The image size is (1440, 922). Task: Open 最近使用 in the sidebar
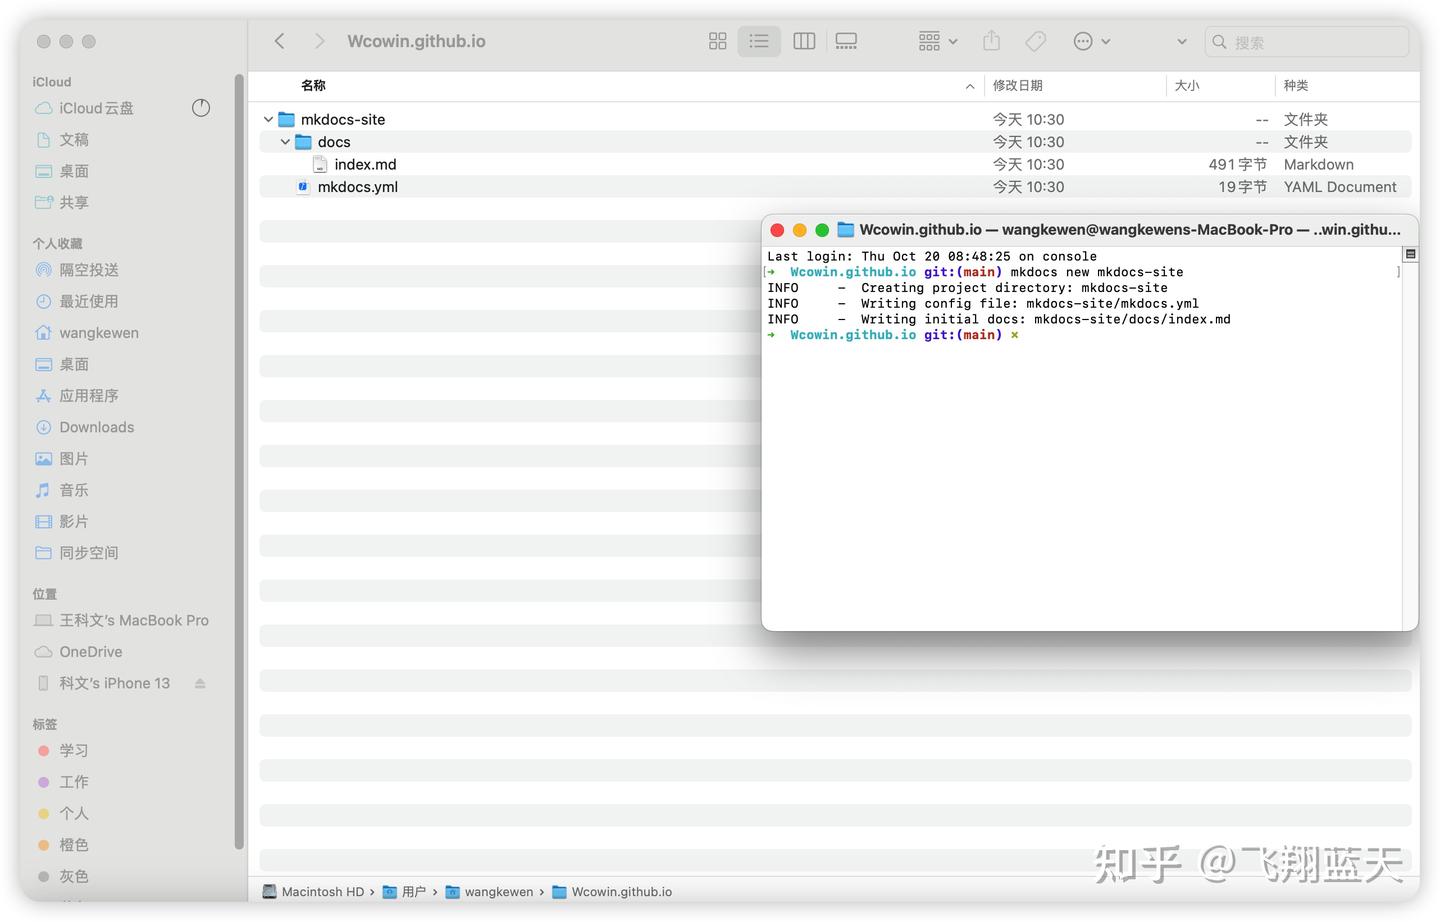click(89, 301)
